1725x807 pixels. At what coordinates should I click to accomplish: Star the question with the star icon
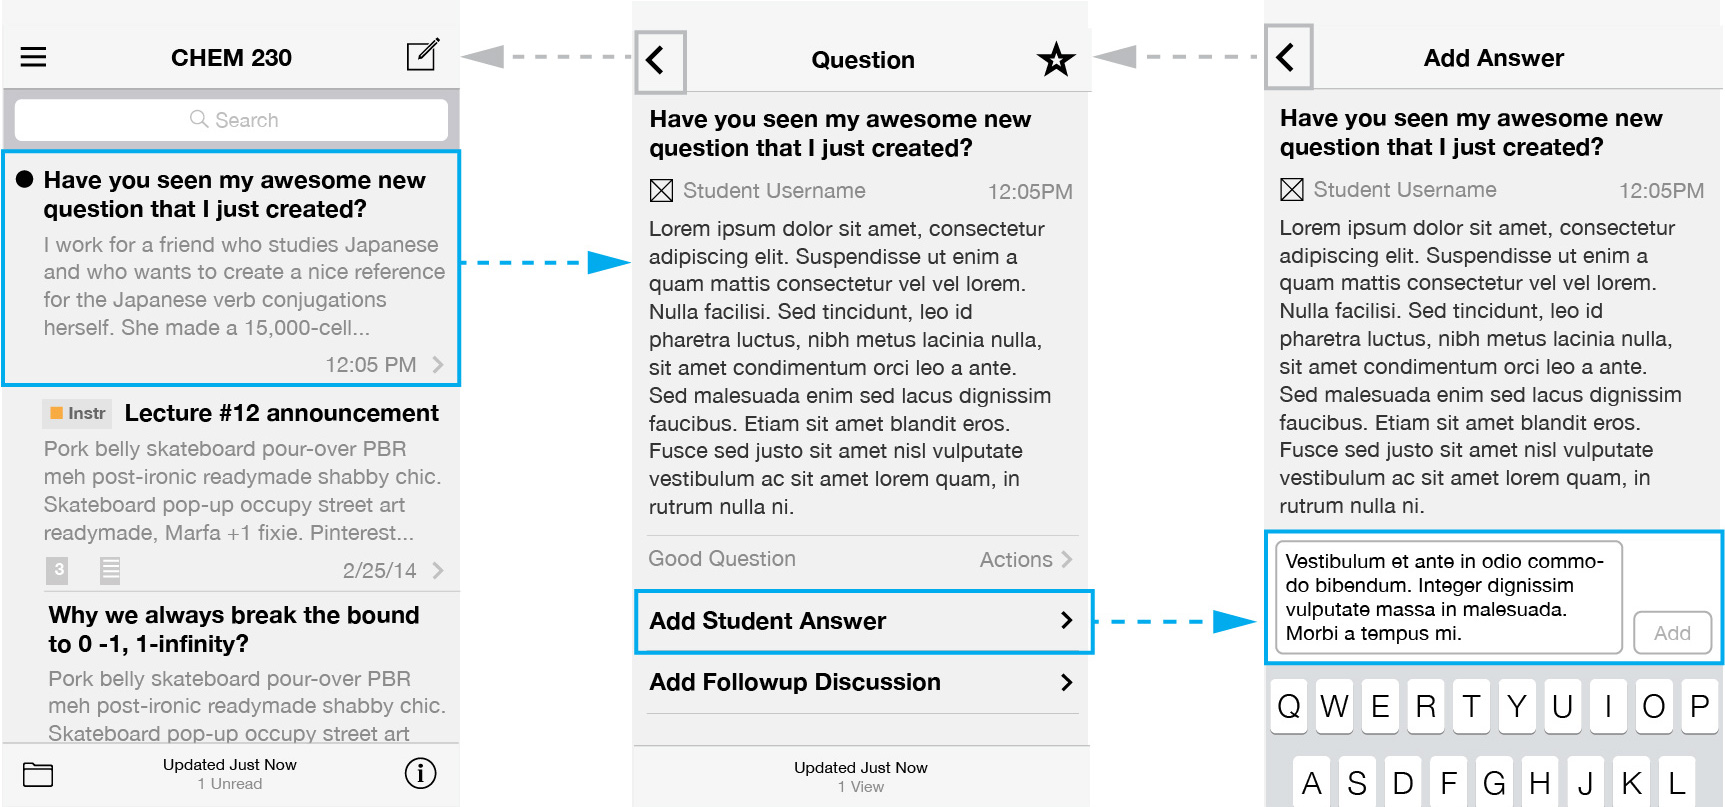pos(1056,60)
